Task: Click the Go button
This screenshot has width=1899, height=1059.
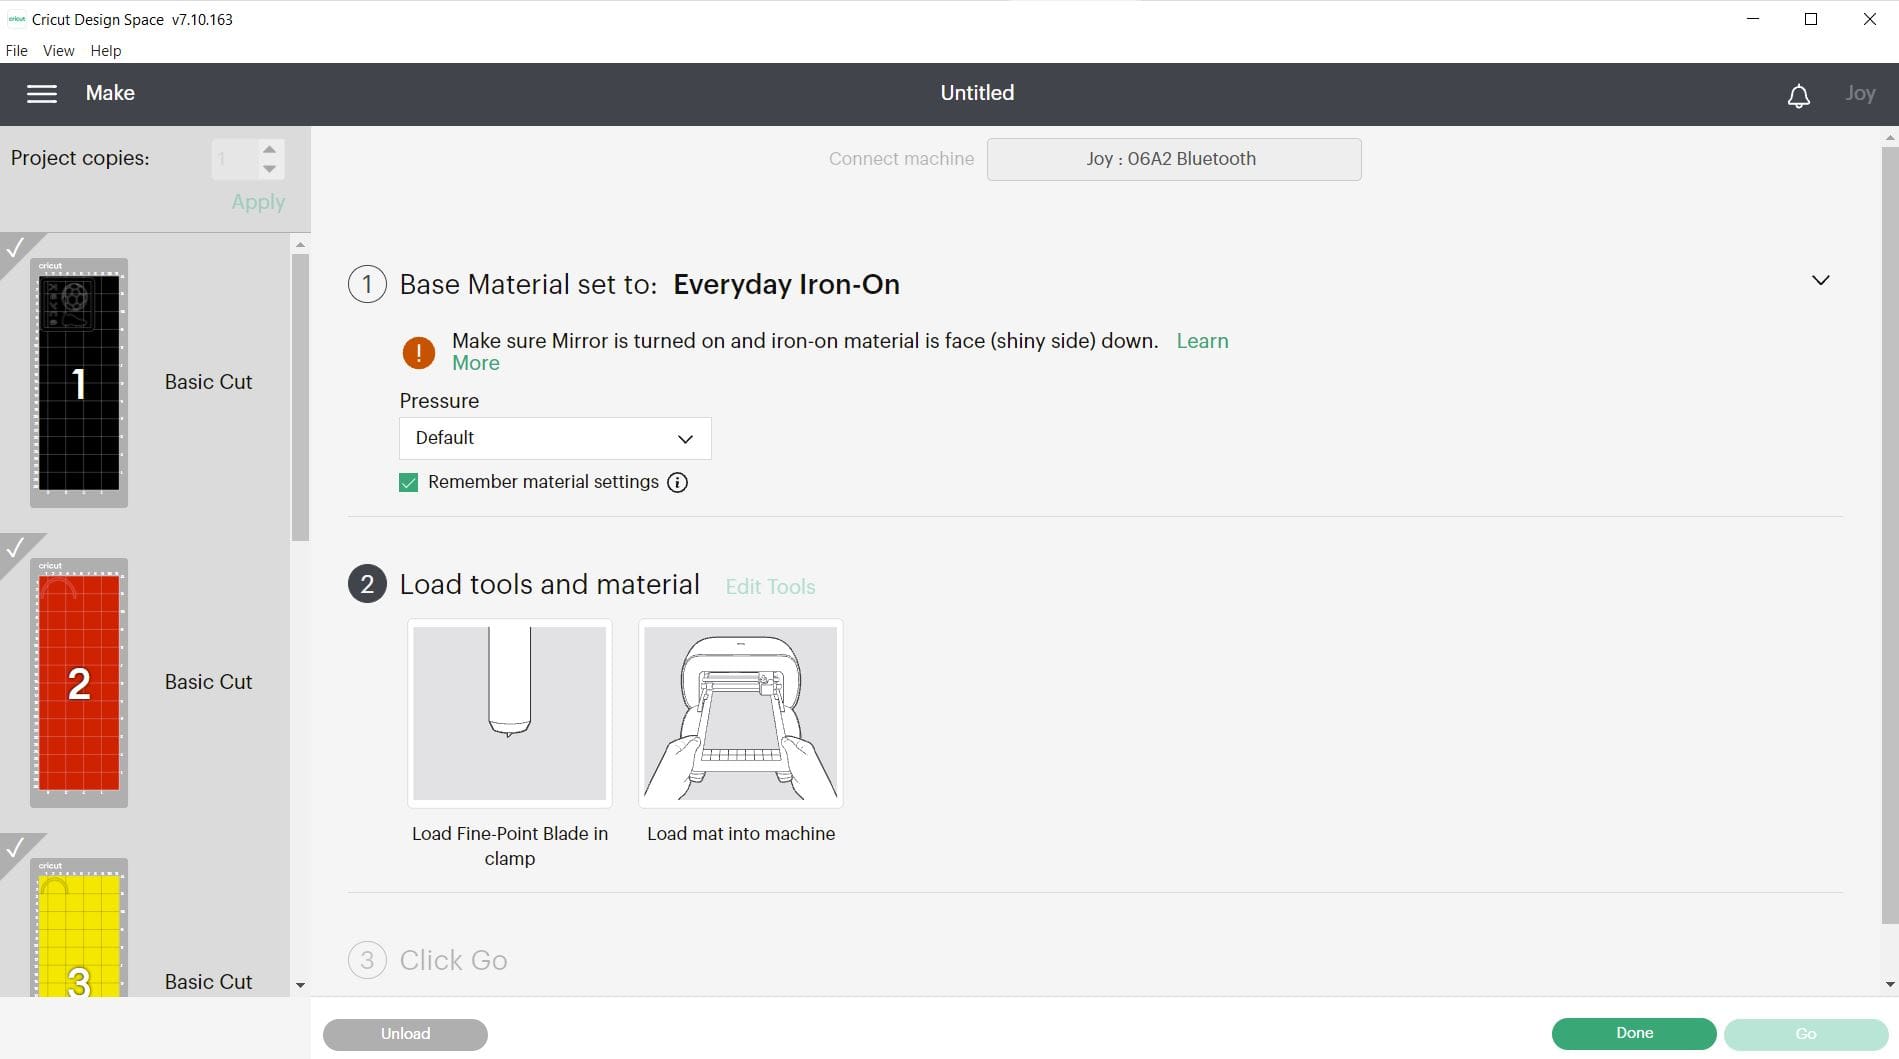Action: click(1806, 1034)
